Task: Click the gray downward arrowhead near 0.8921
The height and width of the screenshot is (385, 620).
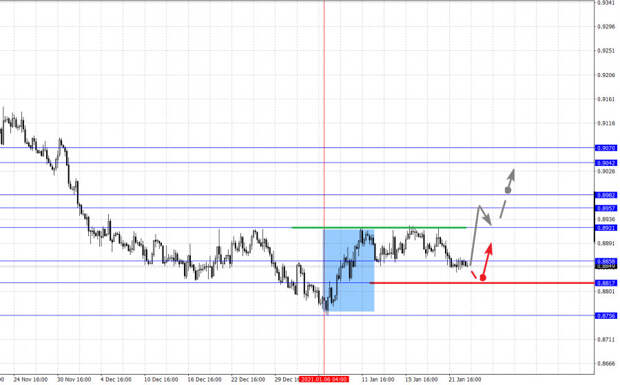Action: [x=488, y=220]
